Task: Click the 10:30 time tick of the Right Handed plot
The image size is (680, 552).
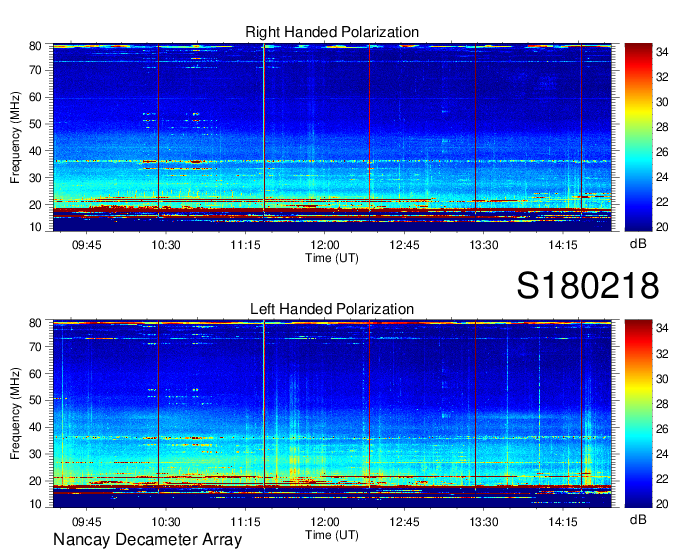Action: pyautogui.click(x=166, y=245)
